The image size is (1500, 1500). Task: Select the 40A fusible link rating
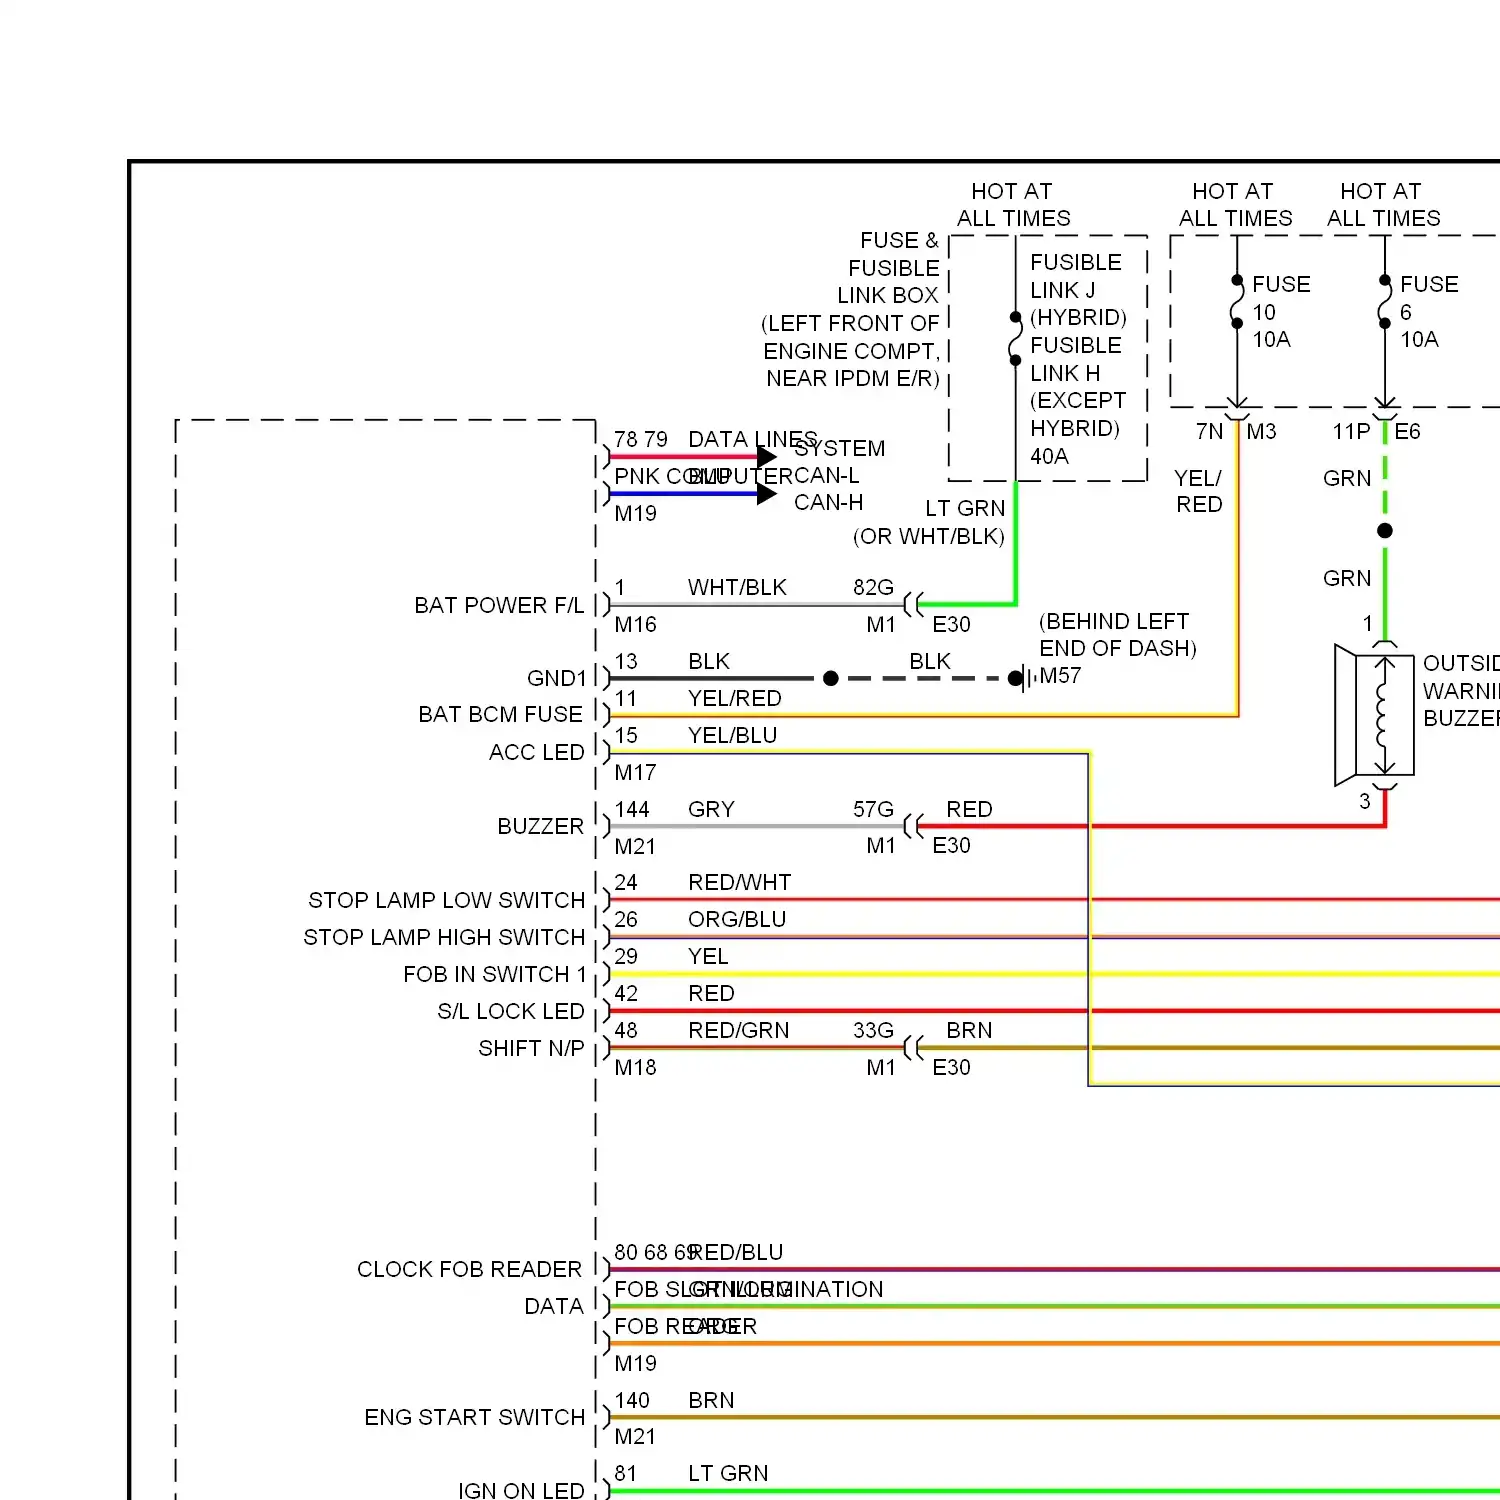[x=1049, y=456]
